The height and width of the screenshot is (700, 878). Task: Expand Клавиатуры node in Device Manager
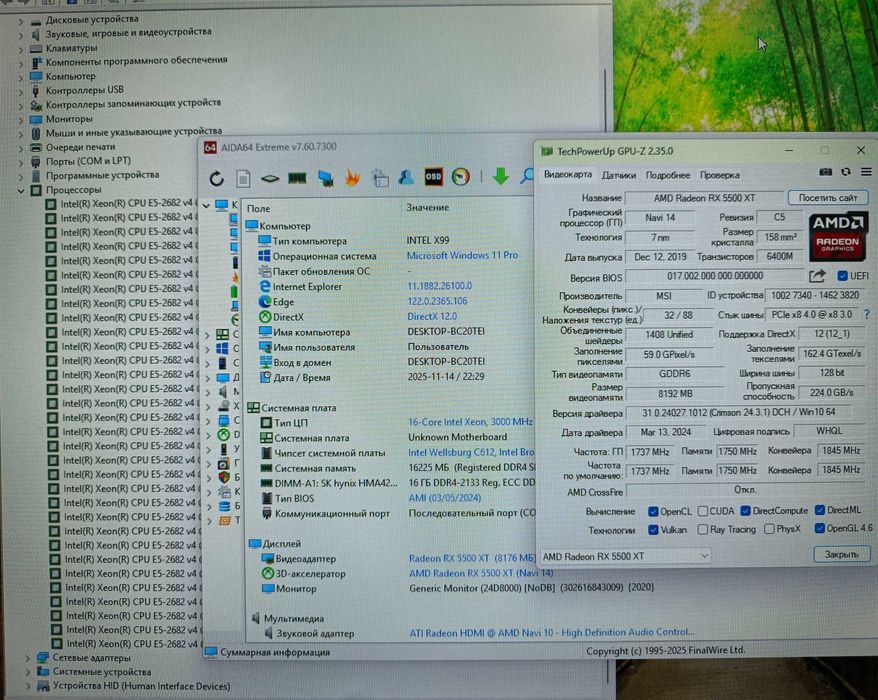tap(21, 49)
